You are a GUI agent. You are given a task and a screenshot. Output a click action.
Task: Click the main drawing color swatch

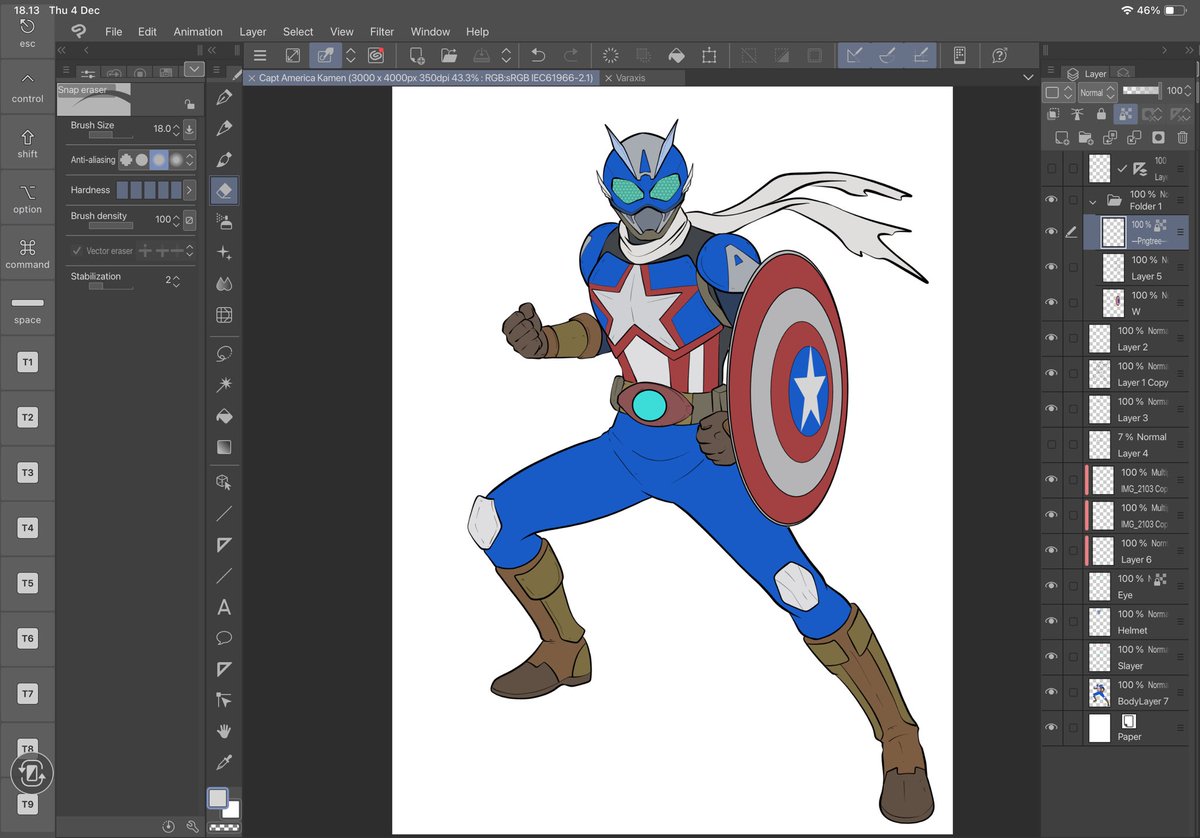point(217,798)
